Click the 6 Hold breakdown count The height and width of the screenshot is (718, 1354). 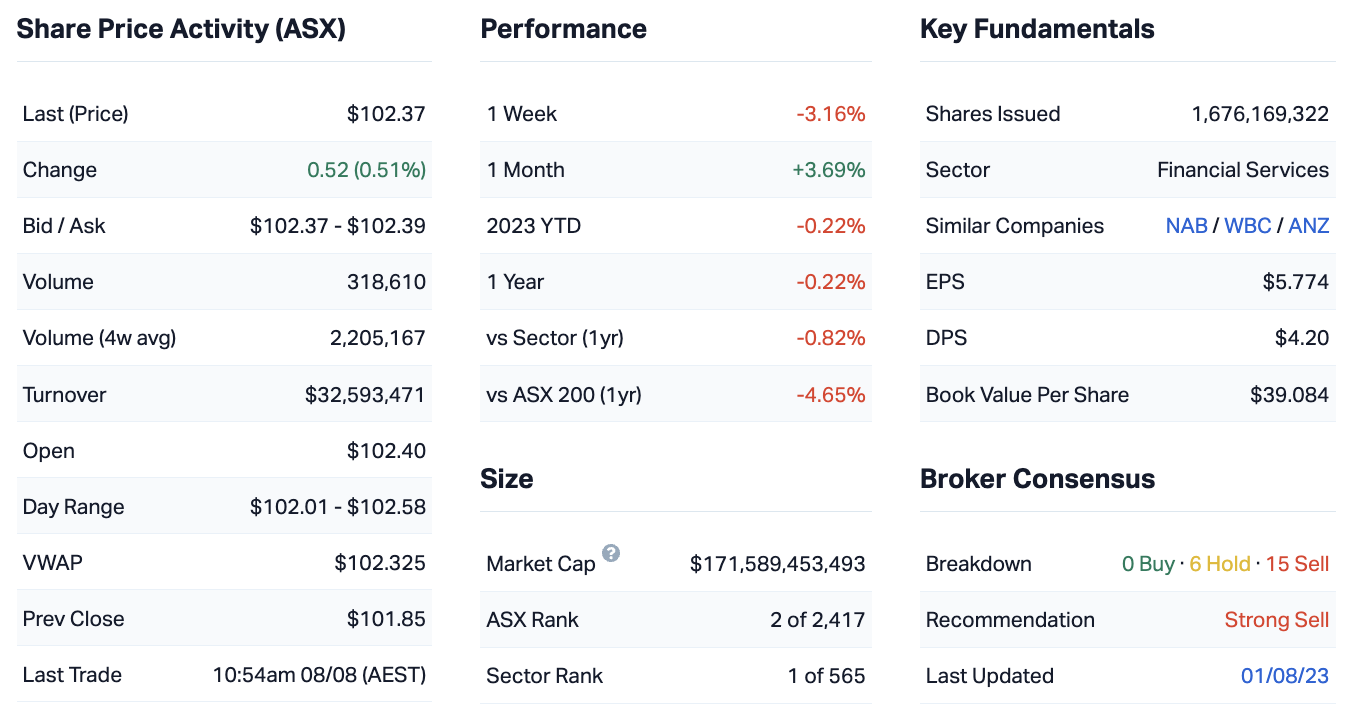pos(1219,564)
